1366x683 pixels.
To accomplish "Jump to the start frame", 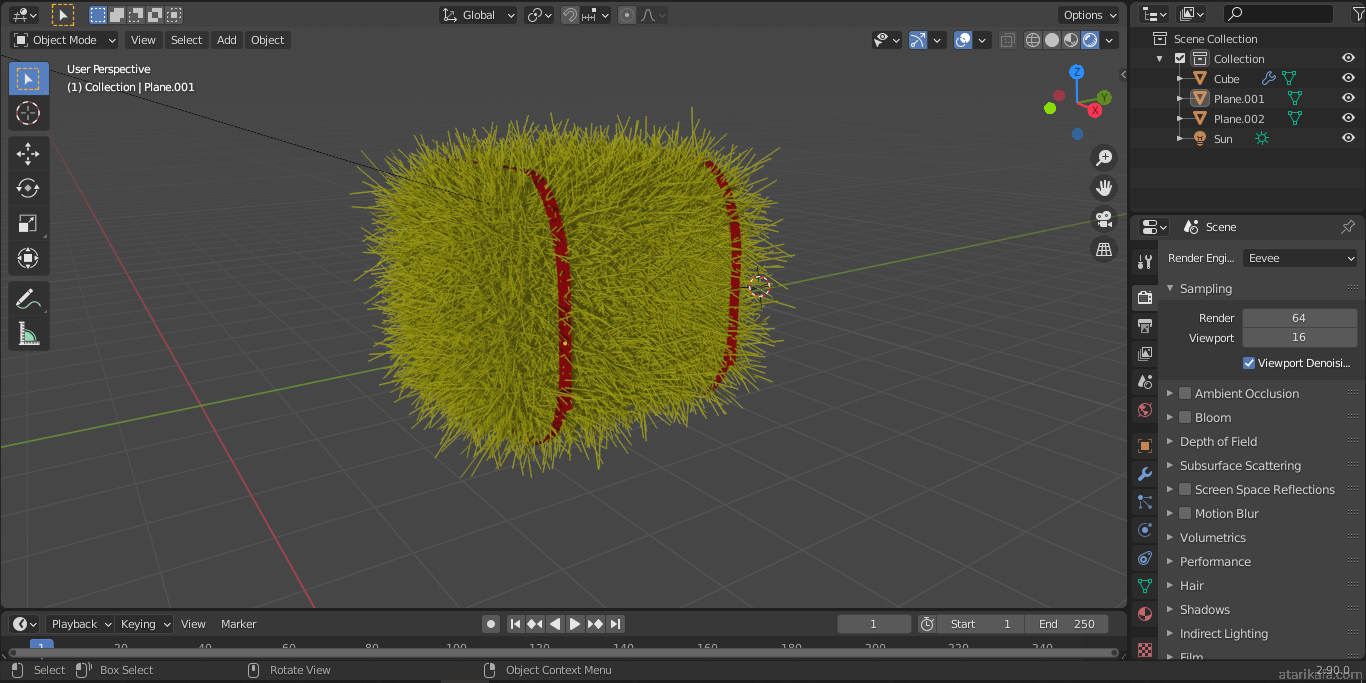I will pos(515,624).
